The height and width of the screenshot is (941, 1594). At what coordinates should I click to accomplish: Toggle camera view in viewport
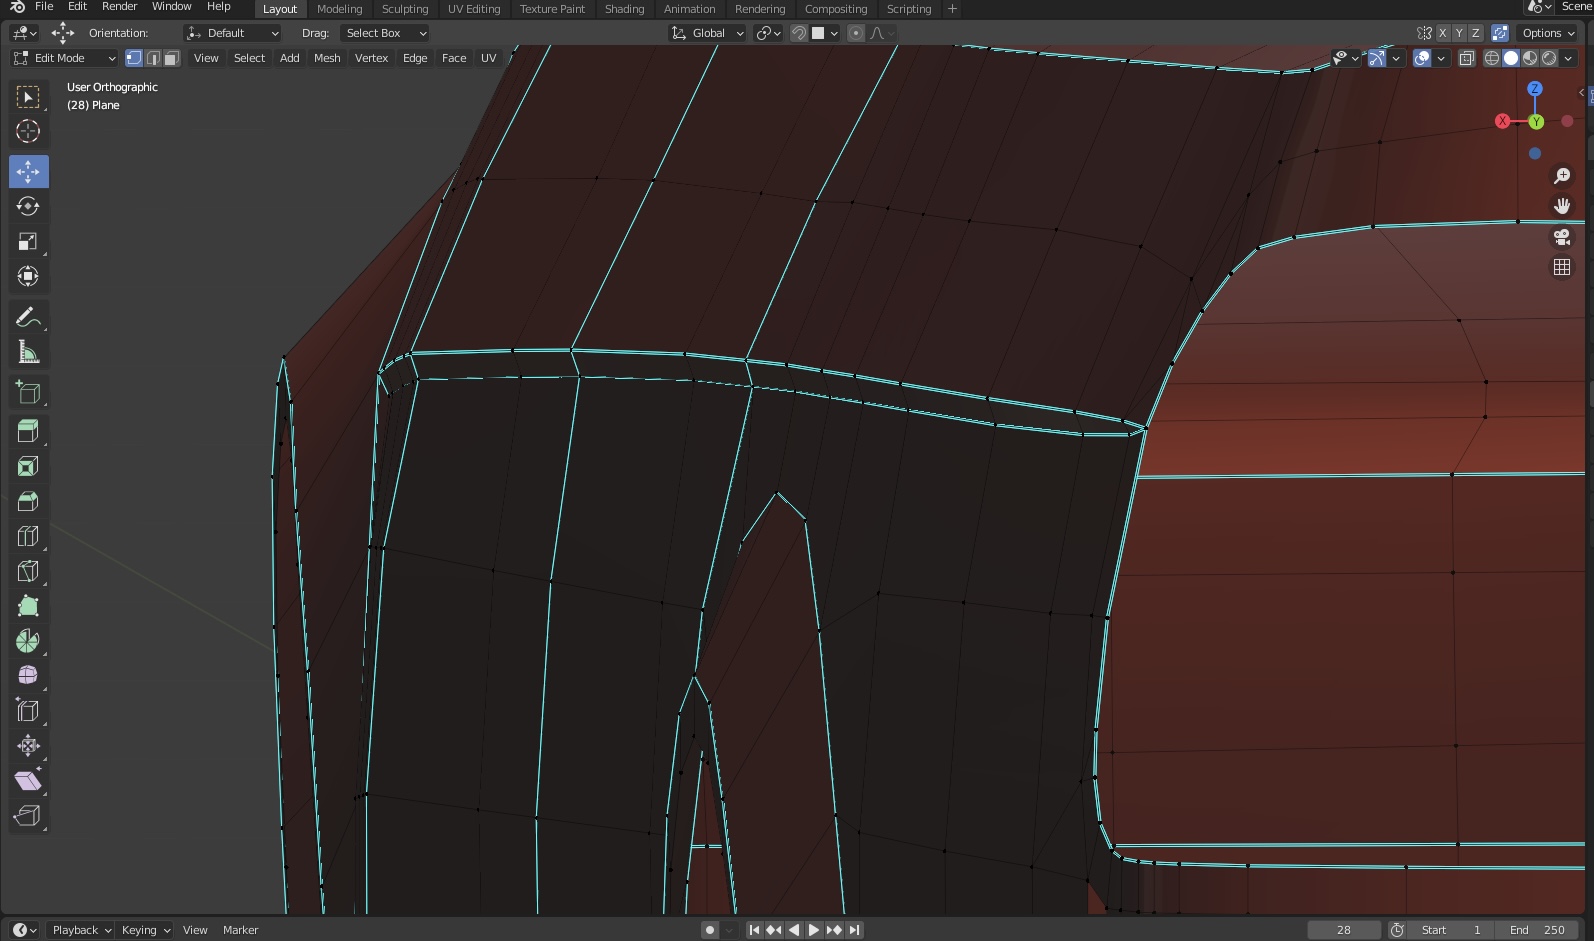click(1561, 237)
